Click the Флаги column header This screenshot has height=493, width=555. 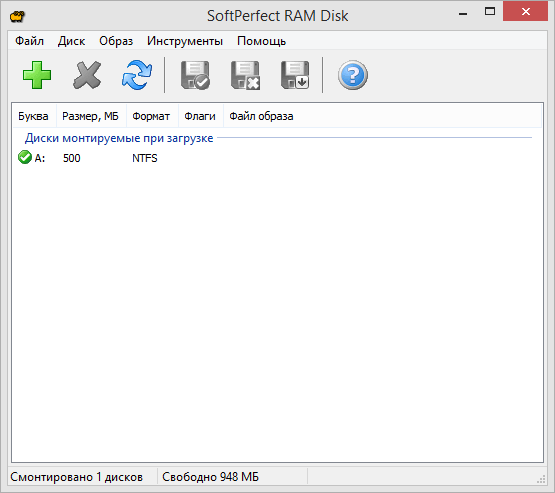point(201,116)
